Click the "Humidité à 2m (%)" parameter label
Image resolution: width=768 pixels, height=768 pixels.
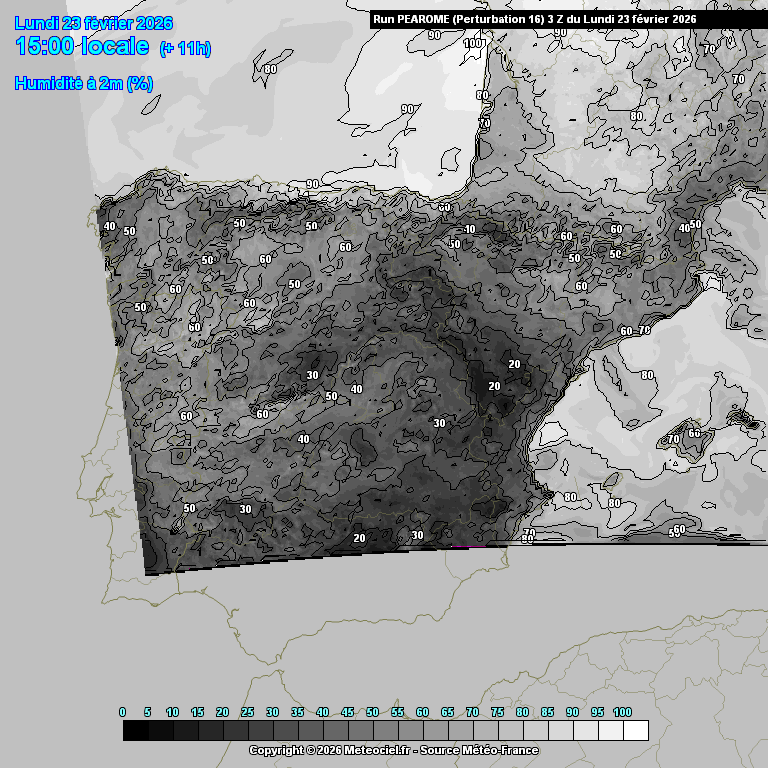point(83,84)
